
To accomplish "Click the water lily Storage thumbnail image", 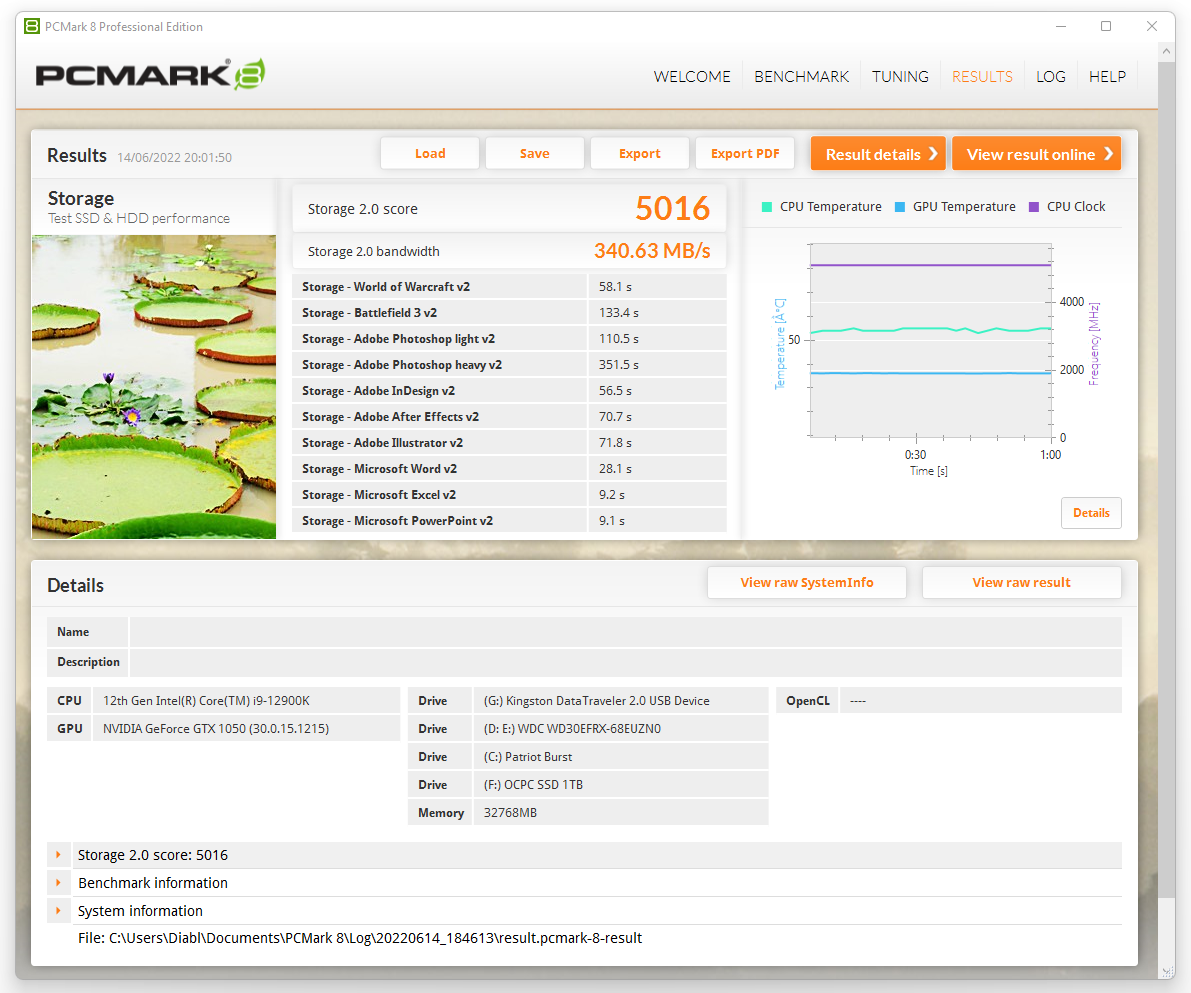I will click(x=154, y=387).
